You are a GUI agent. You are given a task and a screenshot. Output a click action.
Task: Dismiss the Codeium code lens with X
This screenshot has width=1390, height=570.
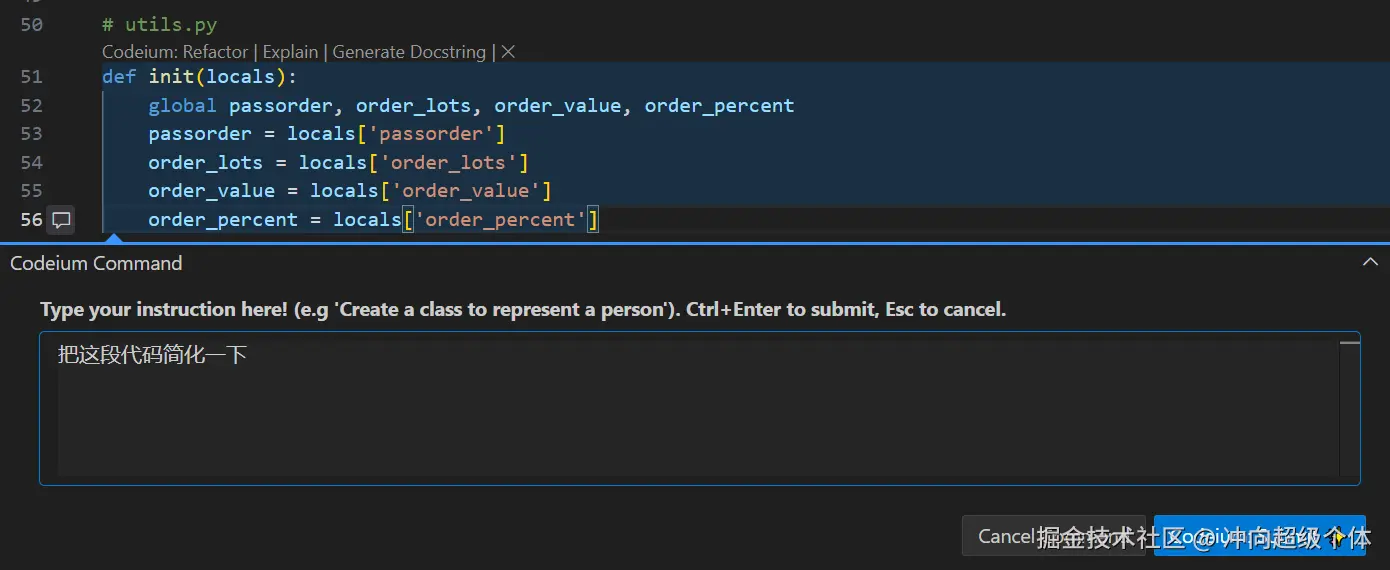(x=508, y=52)
